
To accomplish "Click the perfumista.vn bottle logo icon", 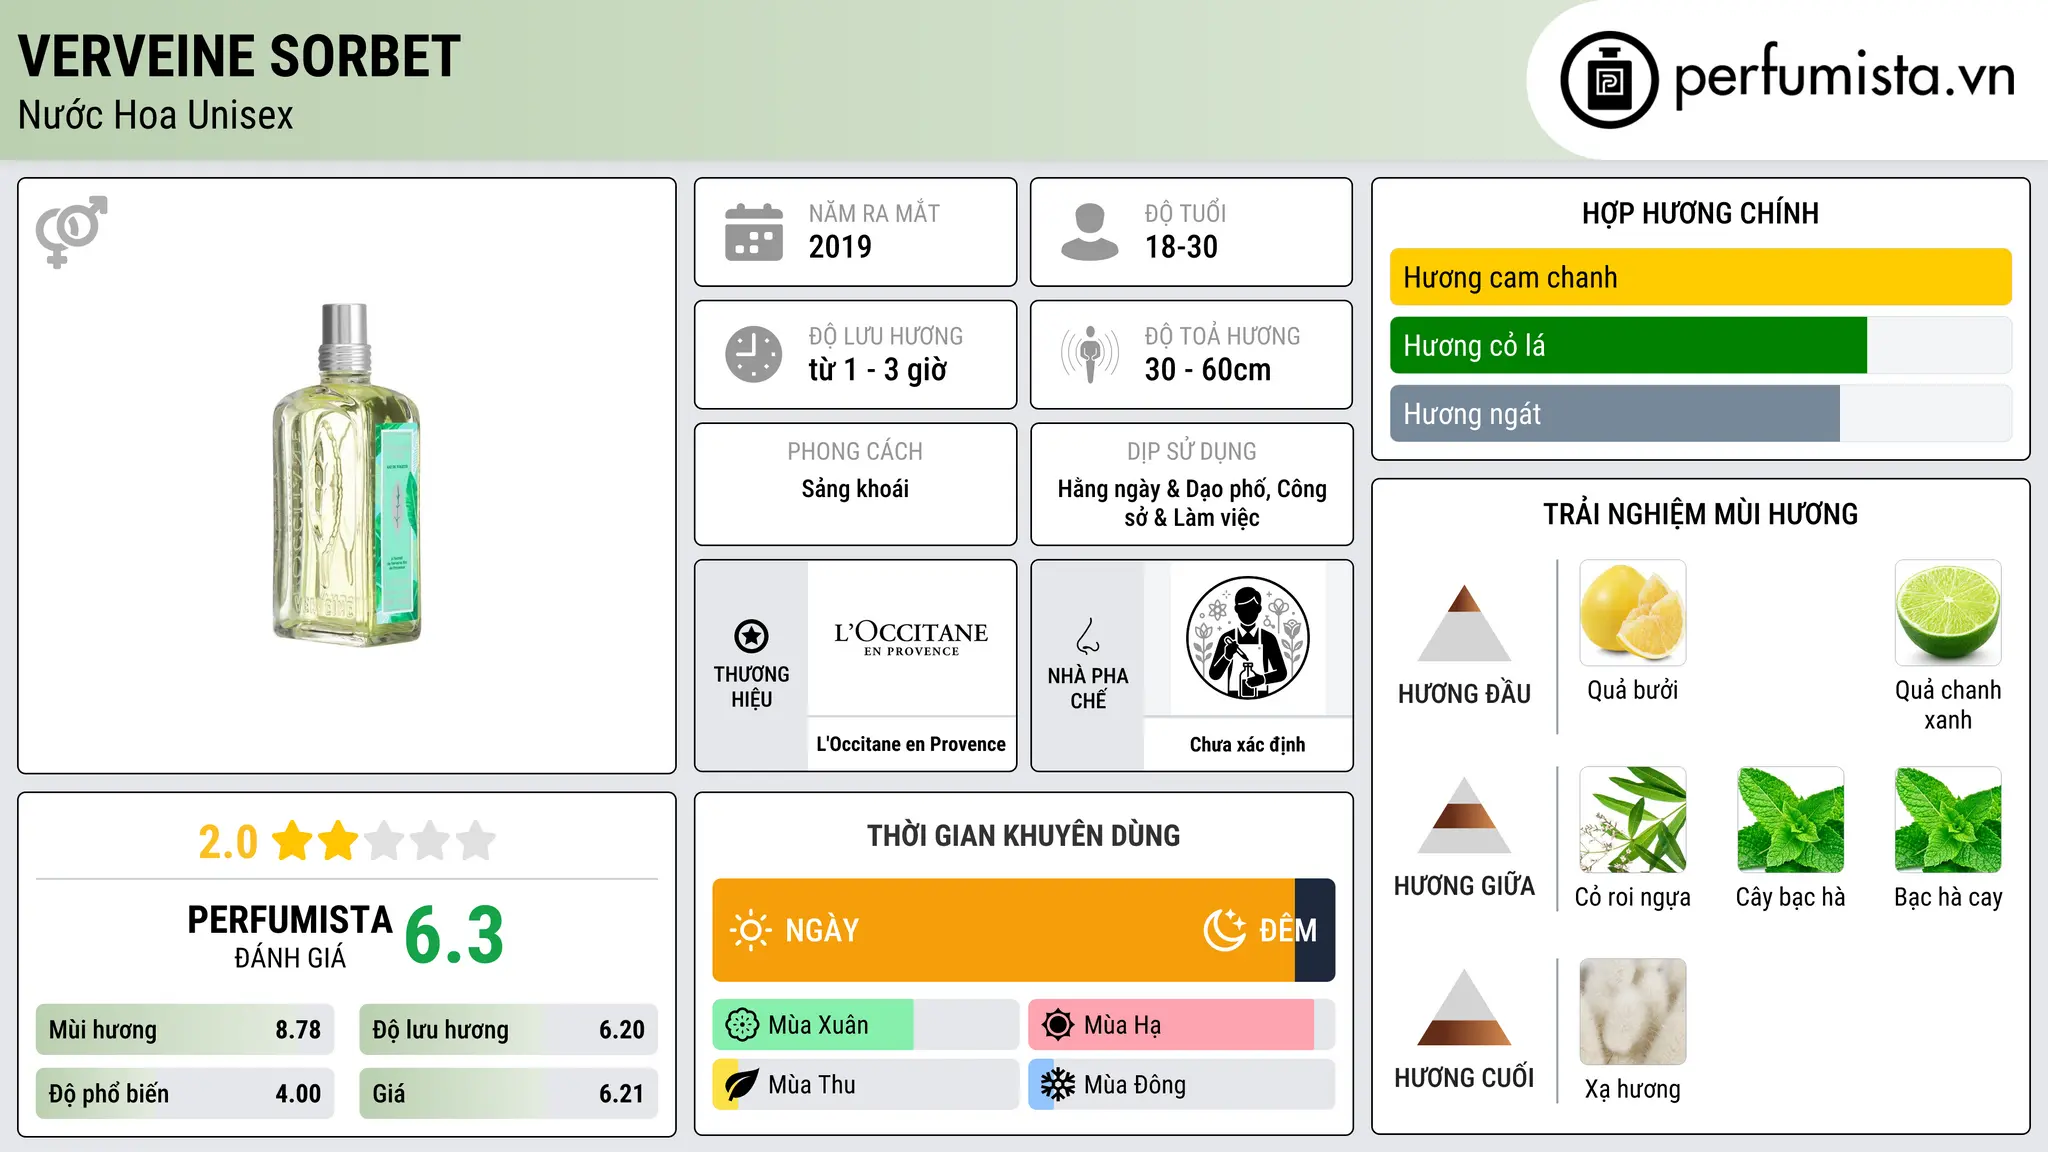I will point(1609,80).
